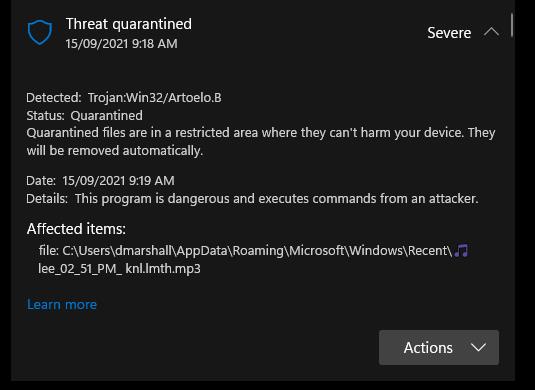Click the Status: Quarantined line
535x390 pixels.
85,116
